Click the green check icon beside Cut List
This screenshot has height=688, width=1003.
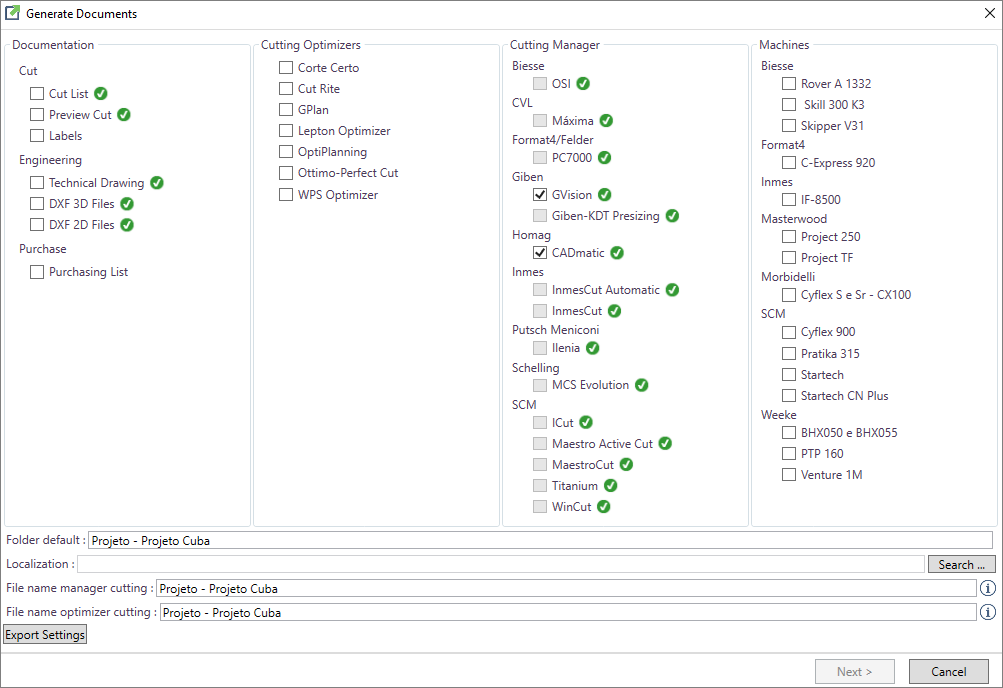point(101,93)
